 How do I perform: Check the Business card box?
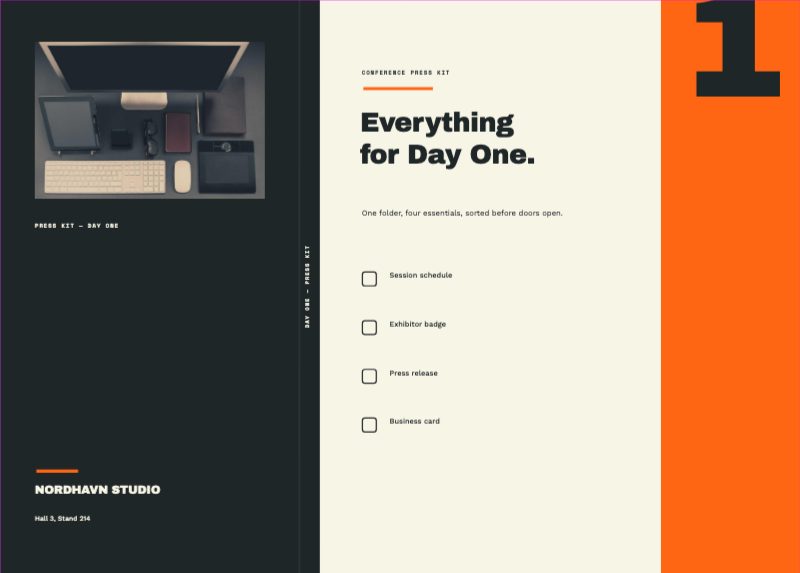(x=369, y=425)
